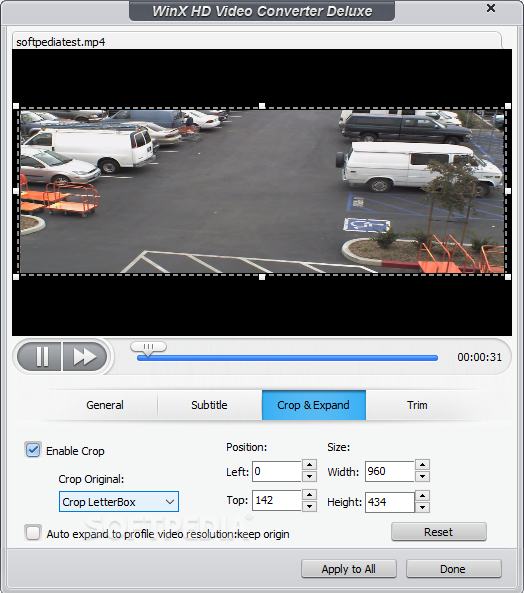Screen dimensions: 524x593
Task: Select the Crop & Expand tab
Action: [x=314, y=405]
